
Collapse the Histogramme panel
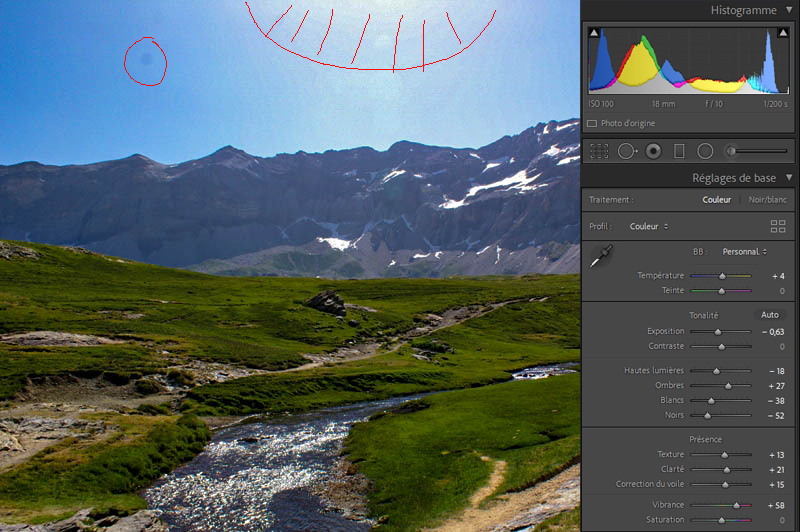(x=789, y=10)
